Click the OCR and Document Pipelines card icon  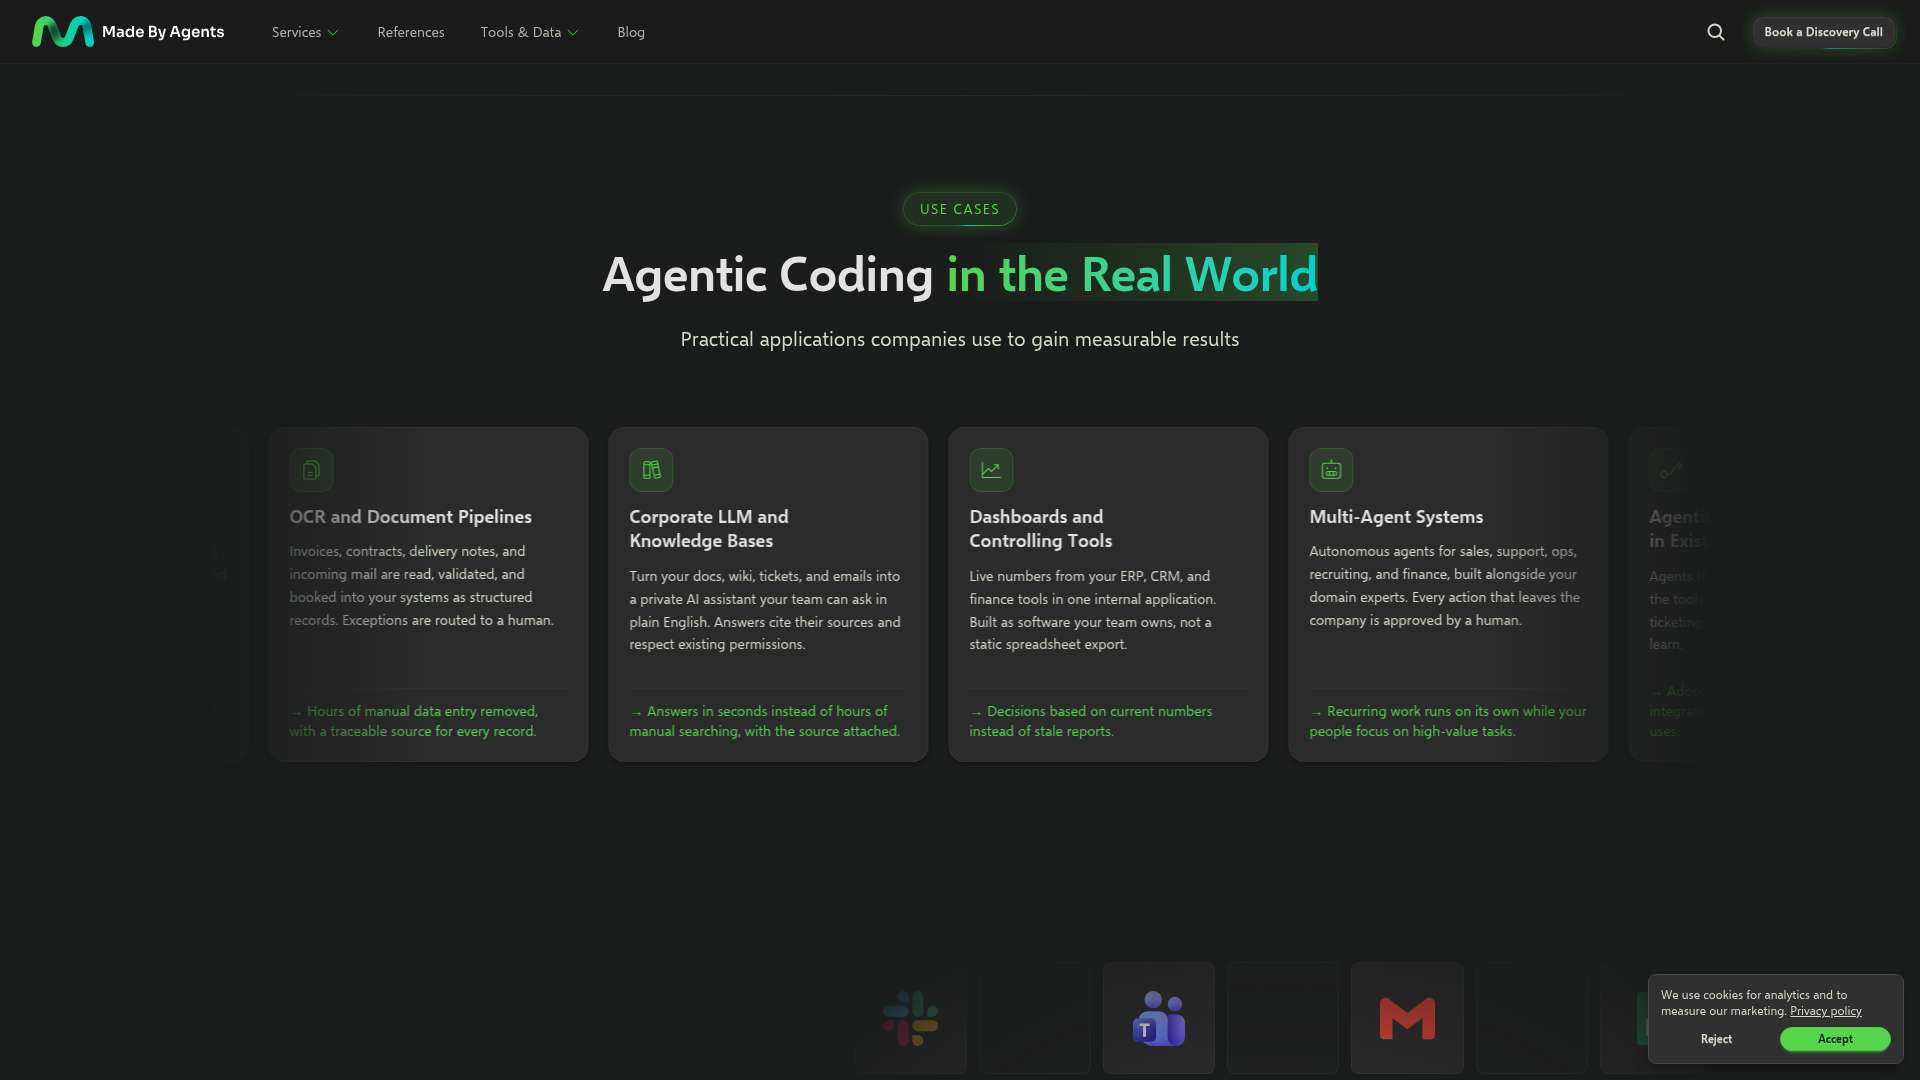pyautogui.click(x=311, y=470)
